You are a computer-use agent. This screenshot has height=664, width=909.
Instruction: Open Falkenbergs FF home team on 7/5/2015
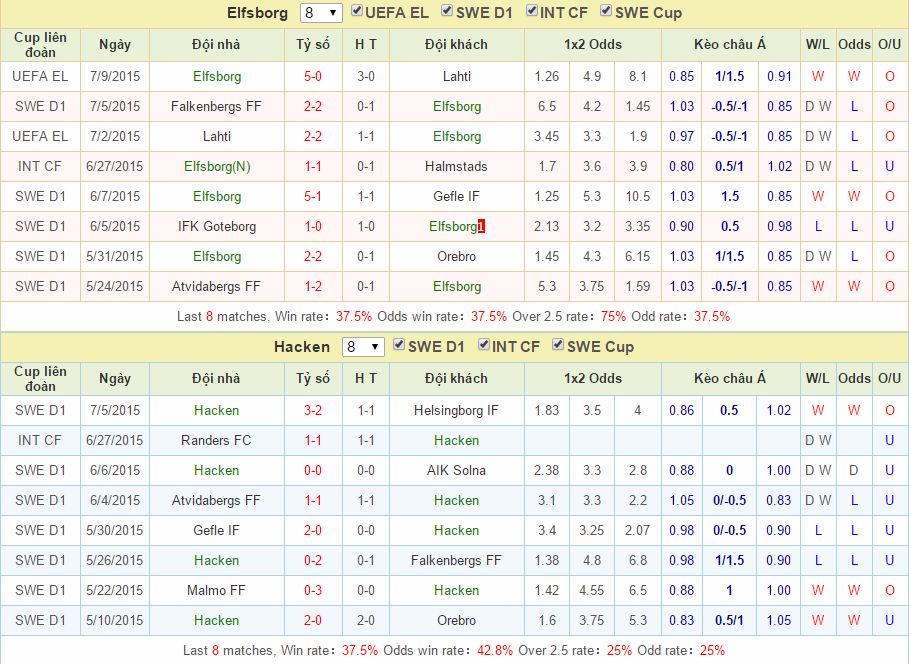coord(216,107)
